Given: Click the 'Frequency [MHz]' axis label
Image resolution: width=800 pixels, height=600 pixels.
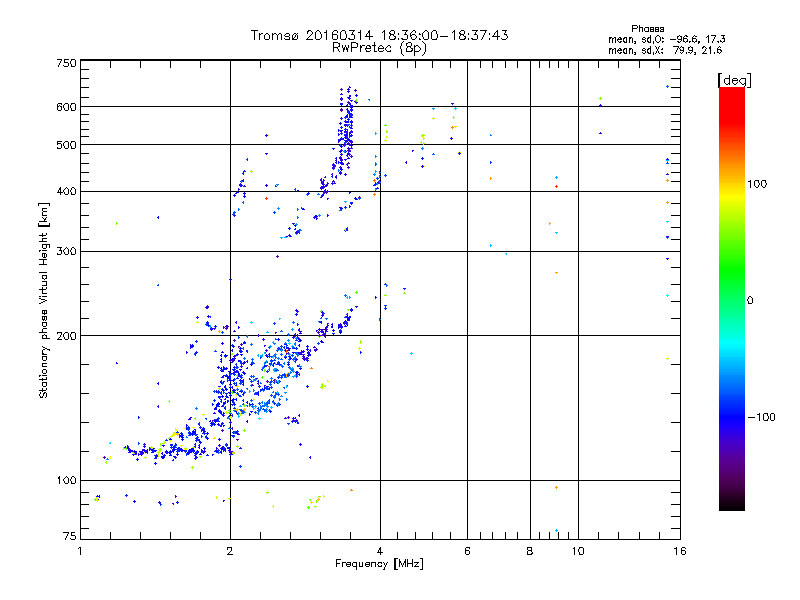Looking at the screenshot, I should 379,564.
